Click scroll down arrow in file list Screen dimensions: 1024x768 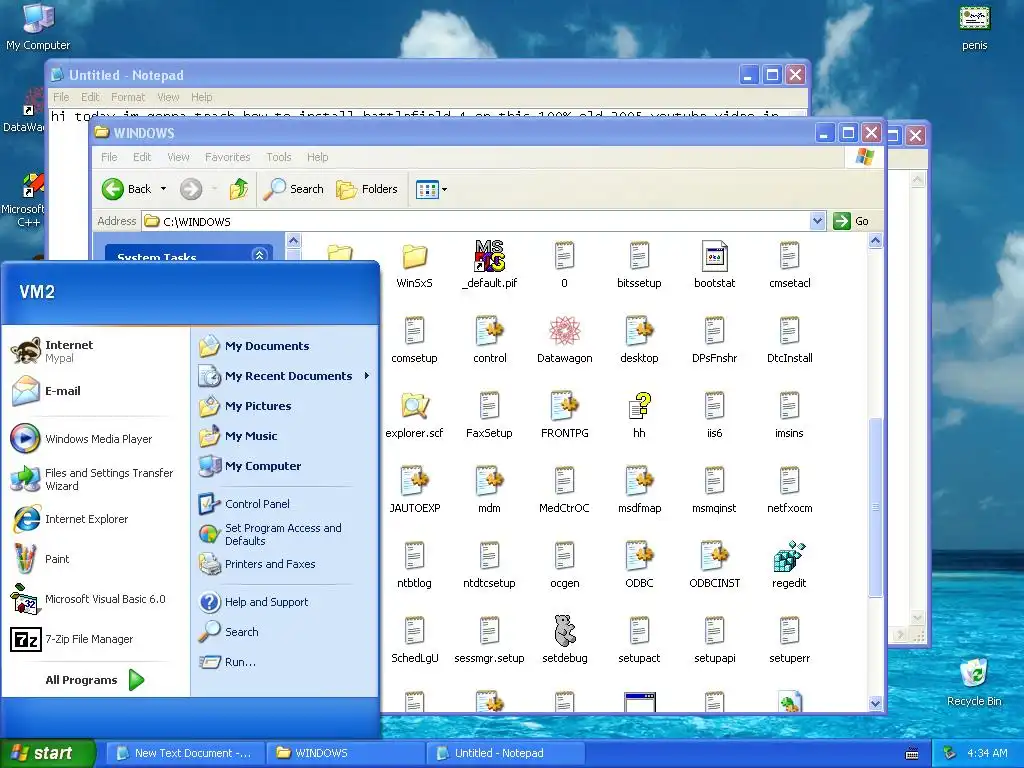click(x=875, y=703)
